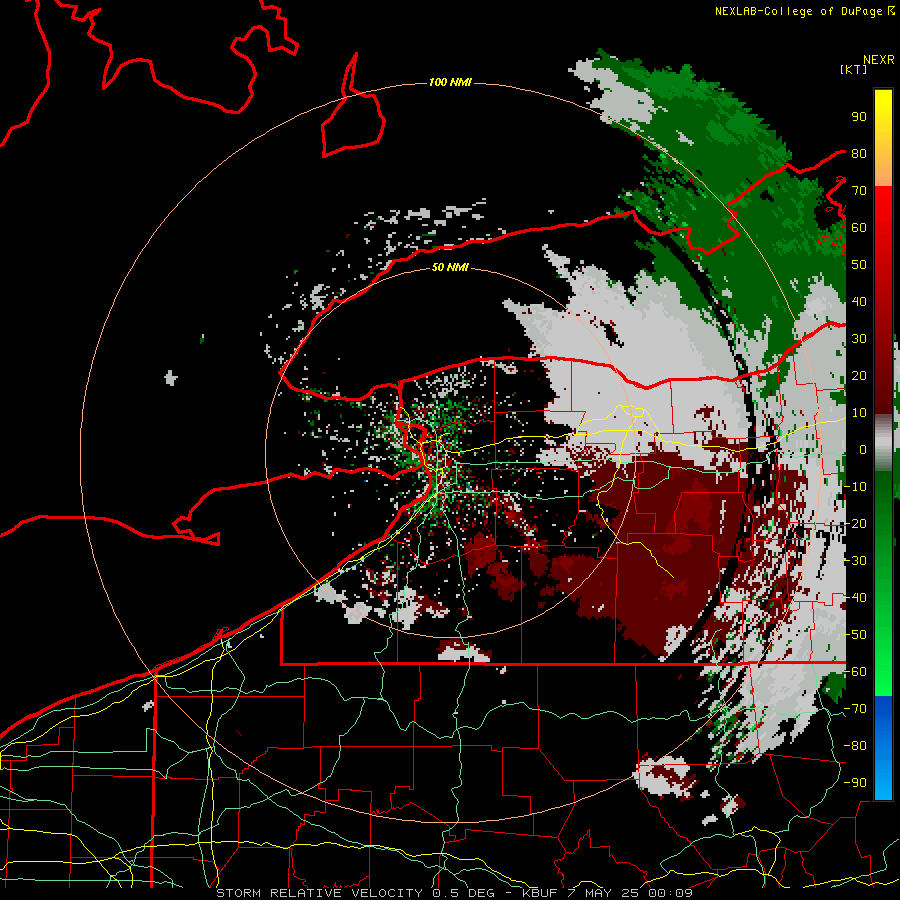Click the -20 value on the velocity scale
The image size is (900, 900).
point(855,523)
